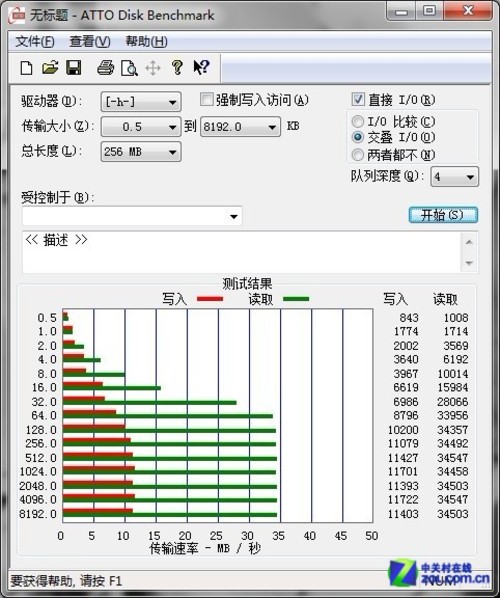Click write value 10200 in results

click(x=403, y=429)
